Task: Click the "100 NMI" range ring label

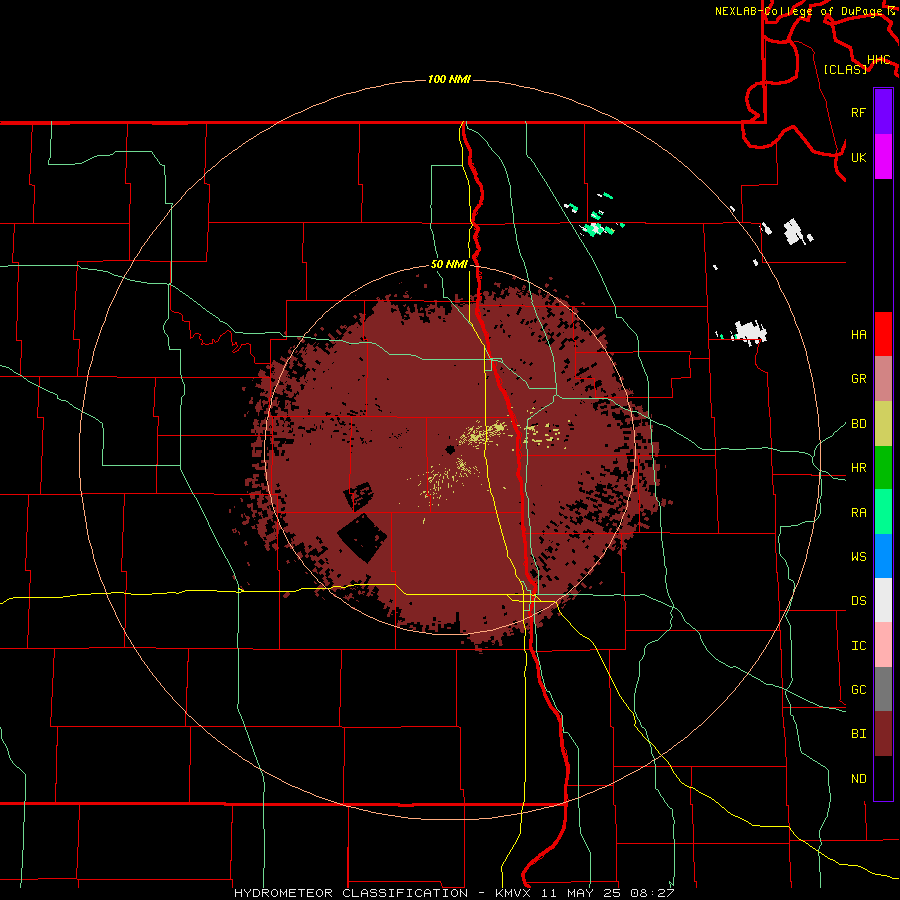Action: click(x=449, y=79)
